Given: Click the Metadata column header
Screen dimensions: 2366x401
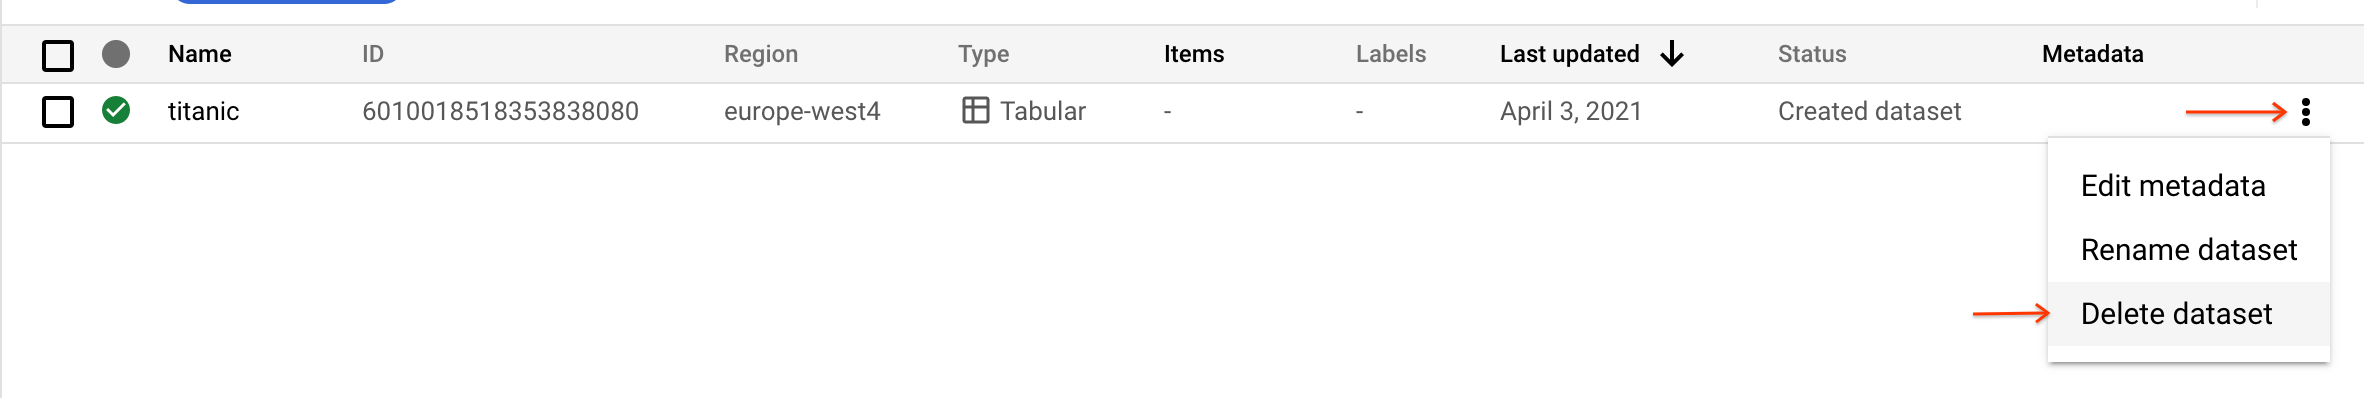Looking at the screenshot, I should point(2092,54).
